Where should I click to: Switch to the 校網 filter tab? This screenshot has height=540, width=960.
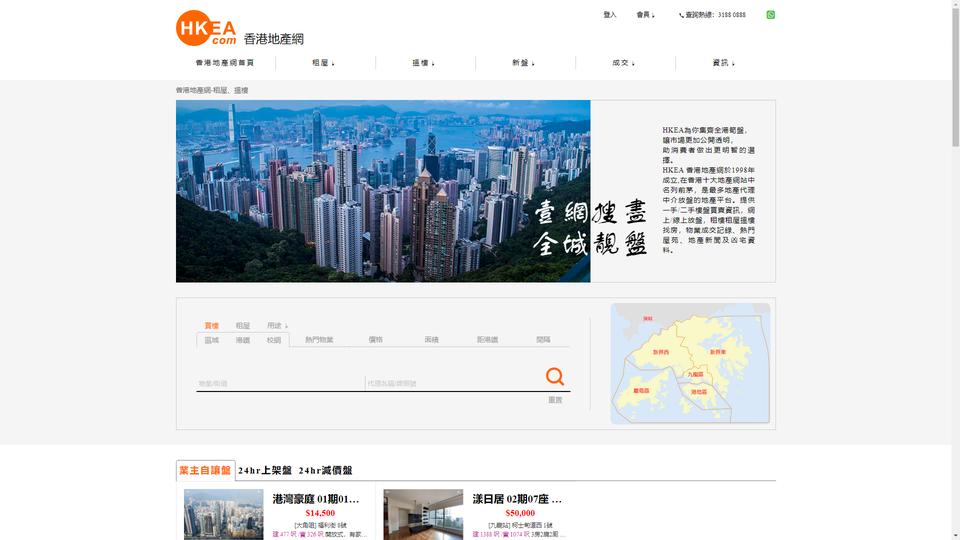coord(274,340)
